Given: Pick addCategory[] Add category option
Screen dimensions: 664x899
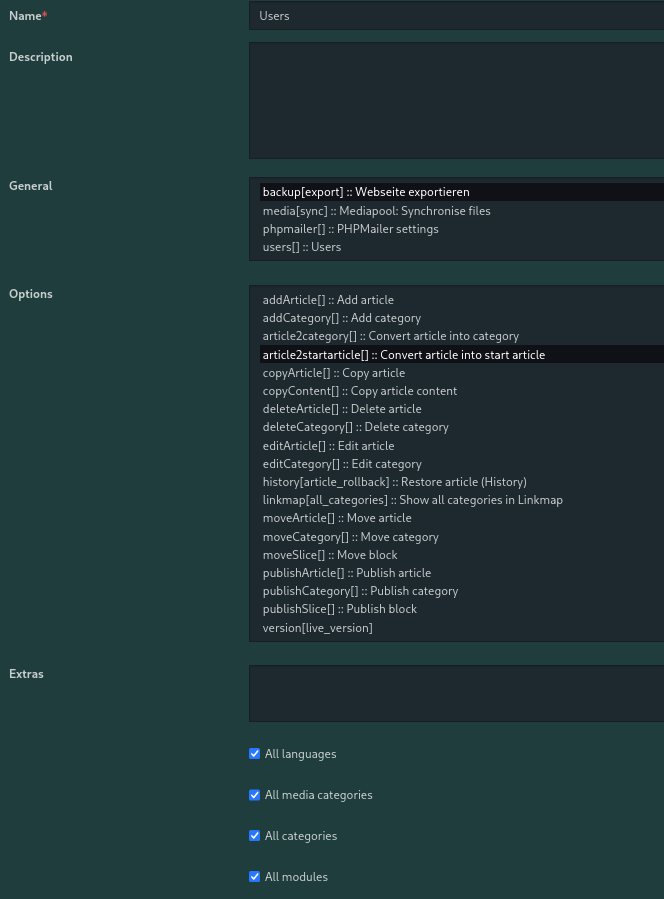Looking at the screenshot, I should pyautogui.click(x=341, y=318).
